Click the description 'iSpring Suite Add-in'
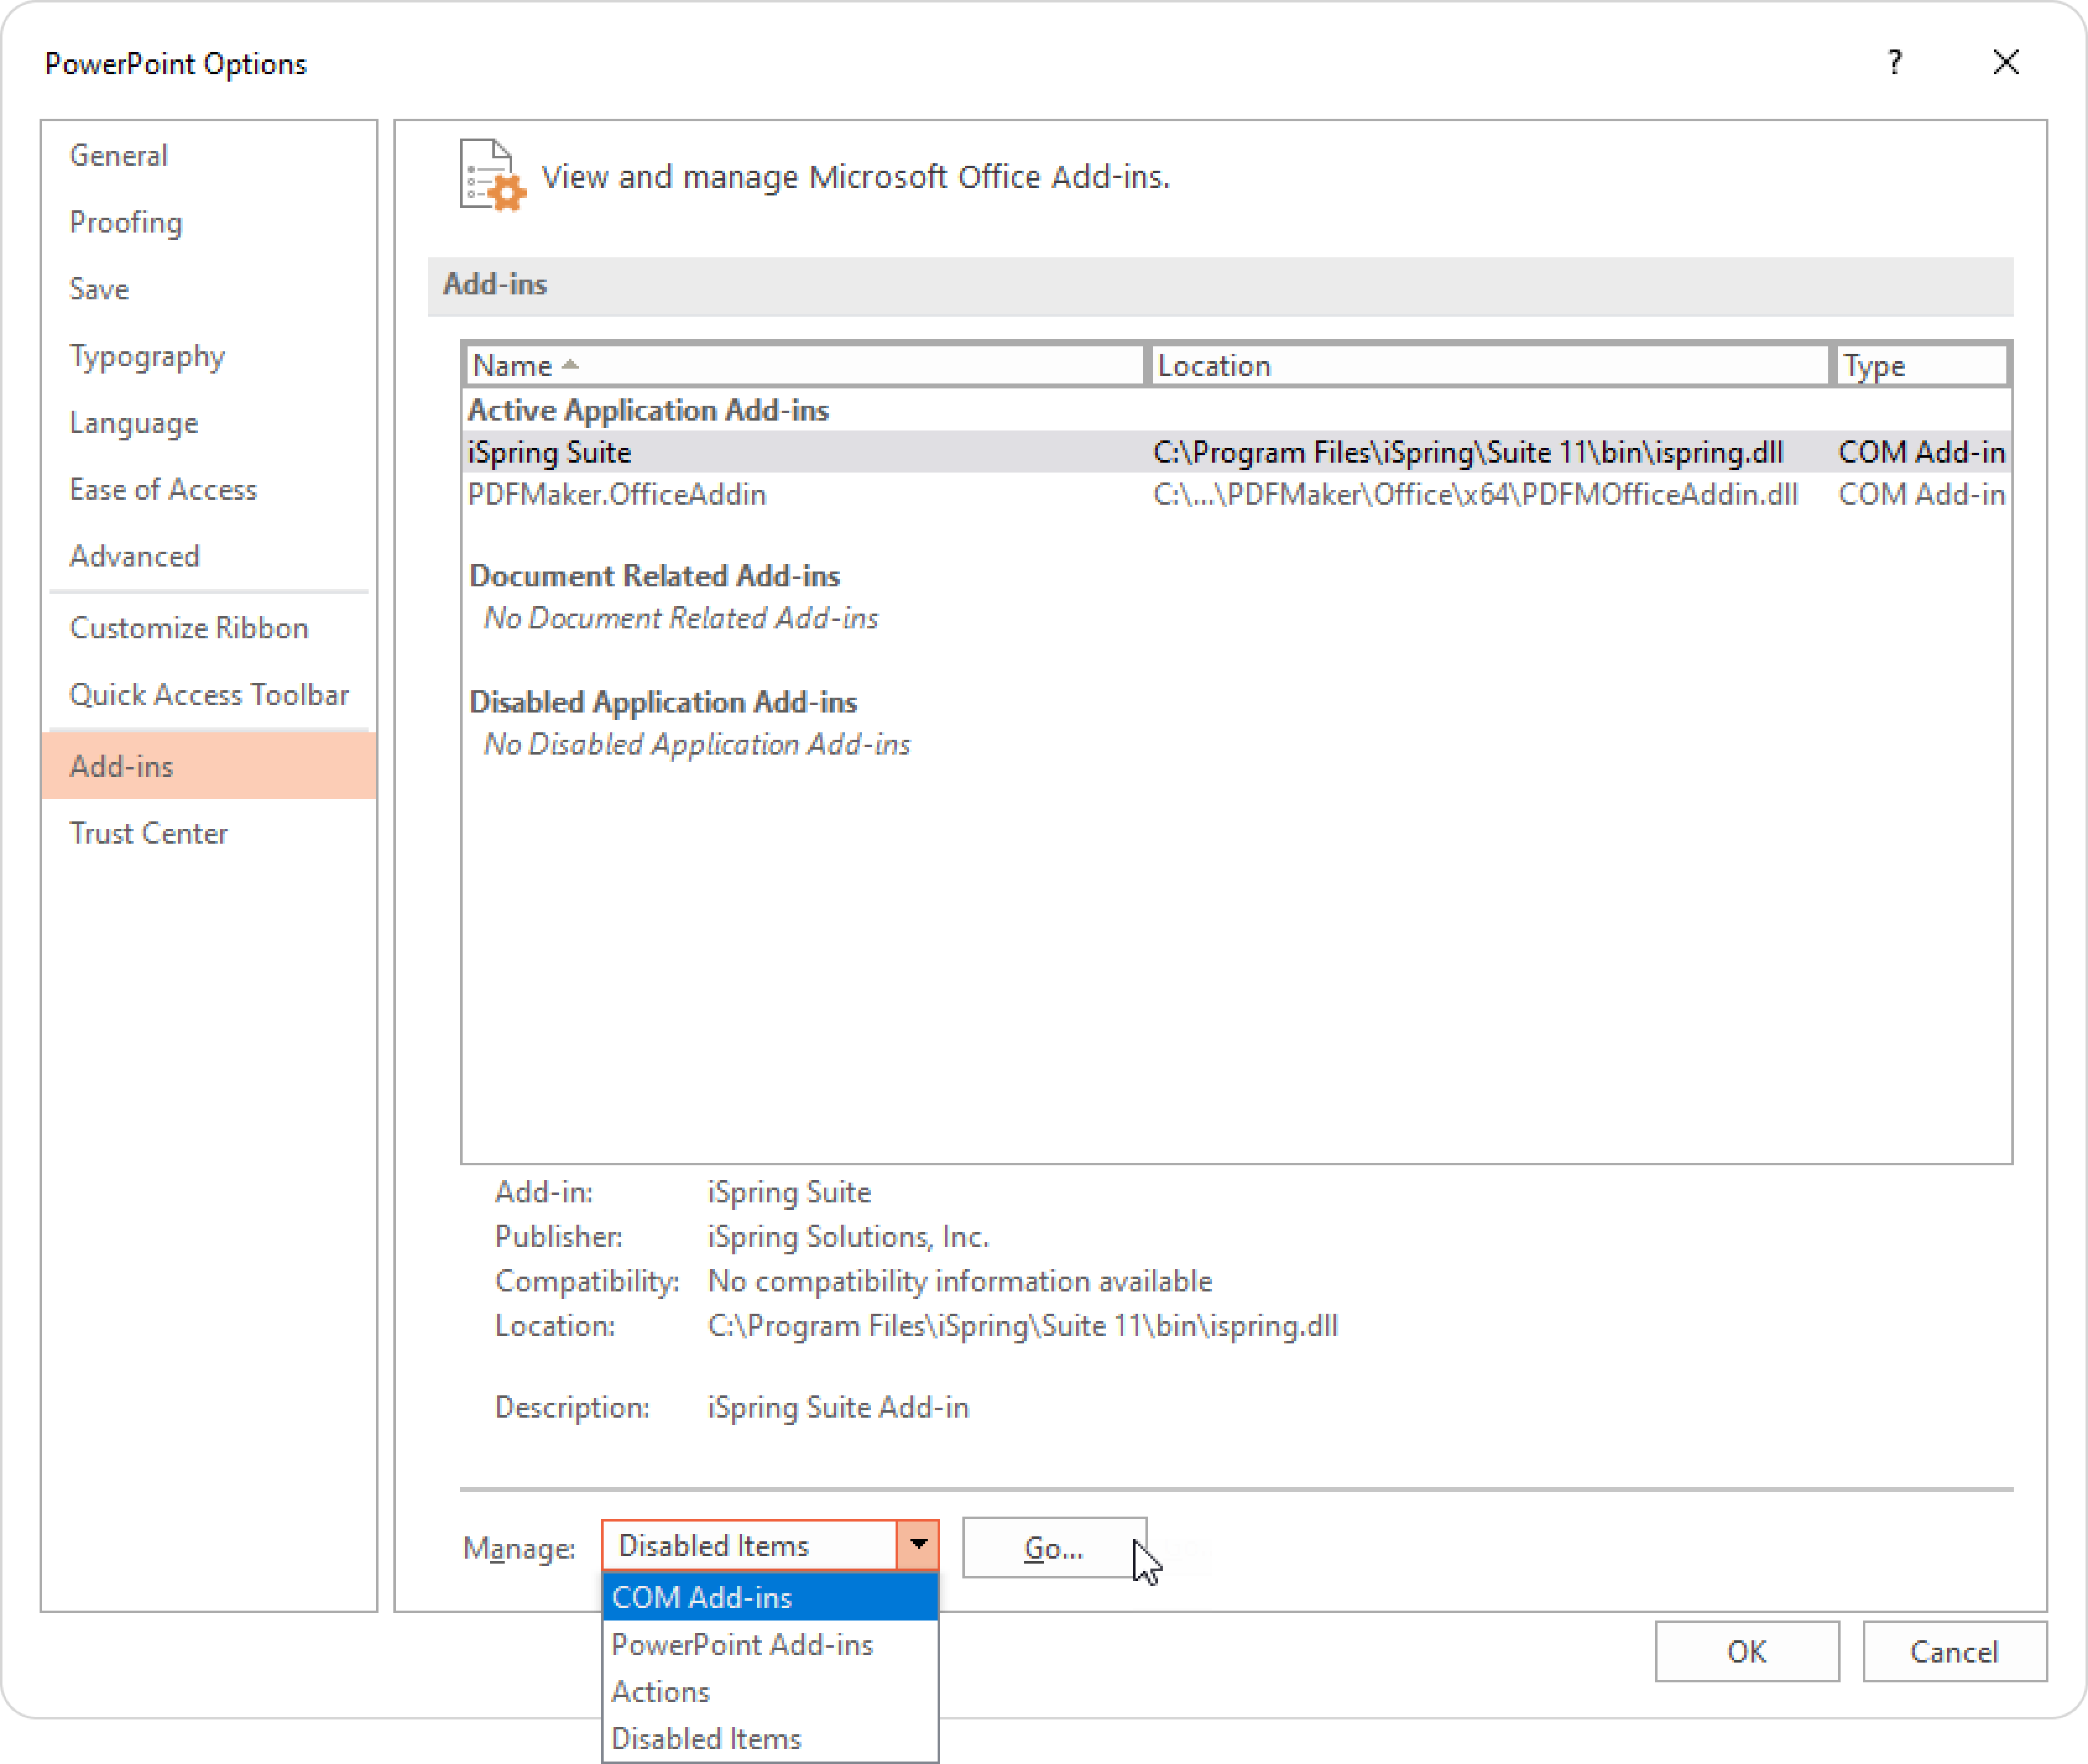2088x1764 pixels. (838, 1407)
